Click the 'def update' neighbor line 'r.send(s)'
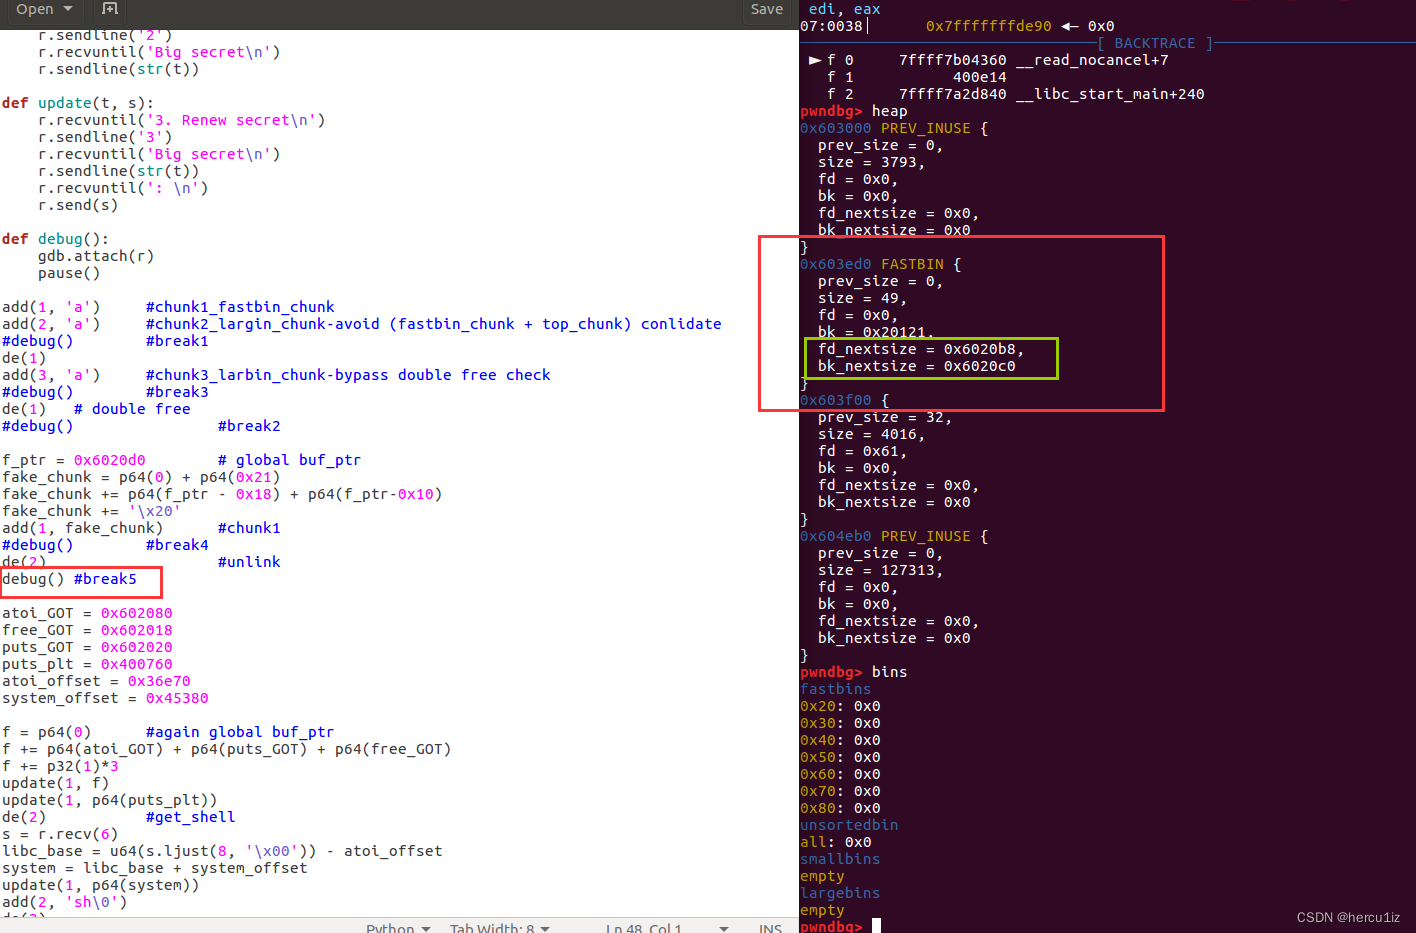The image size is (1416, 933). tap(78, 205)
